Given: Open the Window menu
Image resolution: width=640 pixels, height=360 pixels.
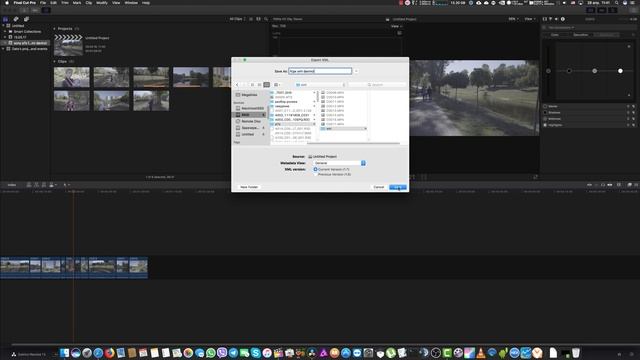Looking at the screenshot, I should tap(131, 3).
